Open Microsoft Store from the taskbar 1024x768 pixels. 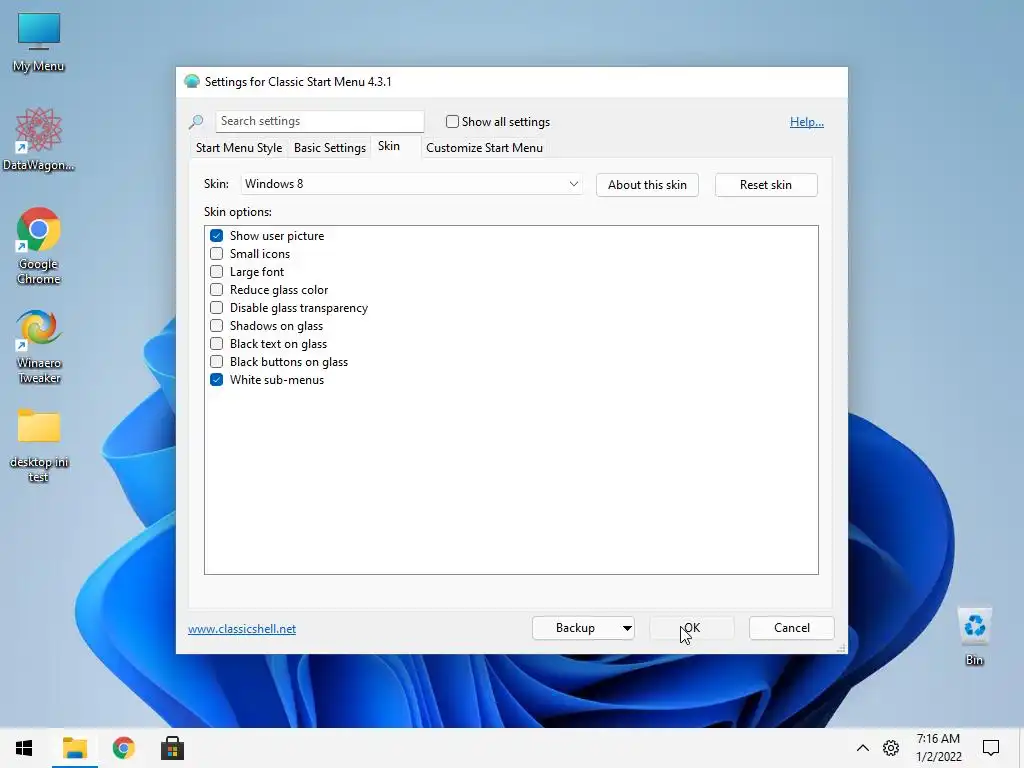[x=172, y=748]
